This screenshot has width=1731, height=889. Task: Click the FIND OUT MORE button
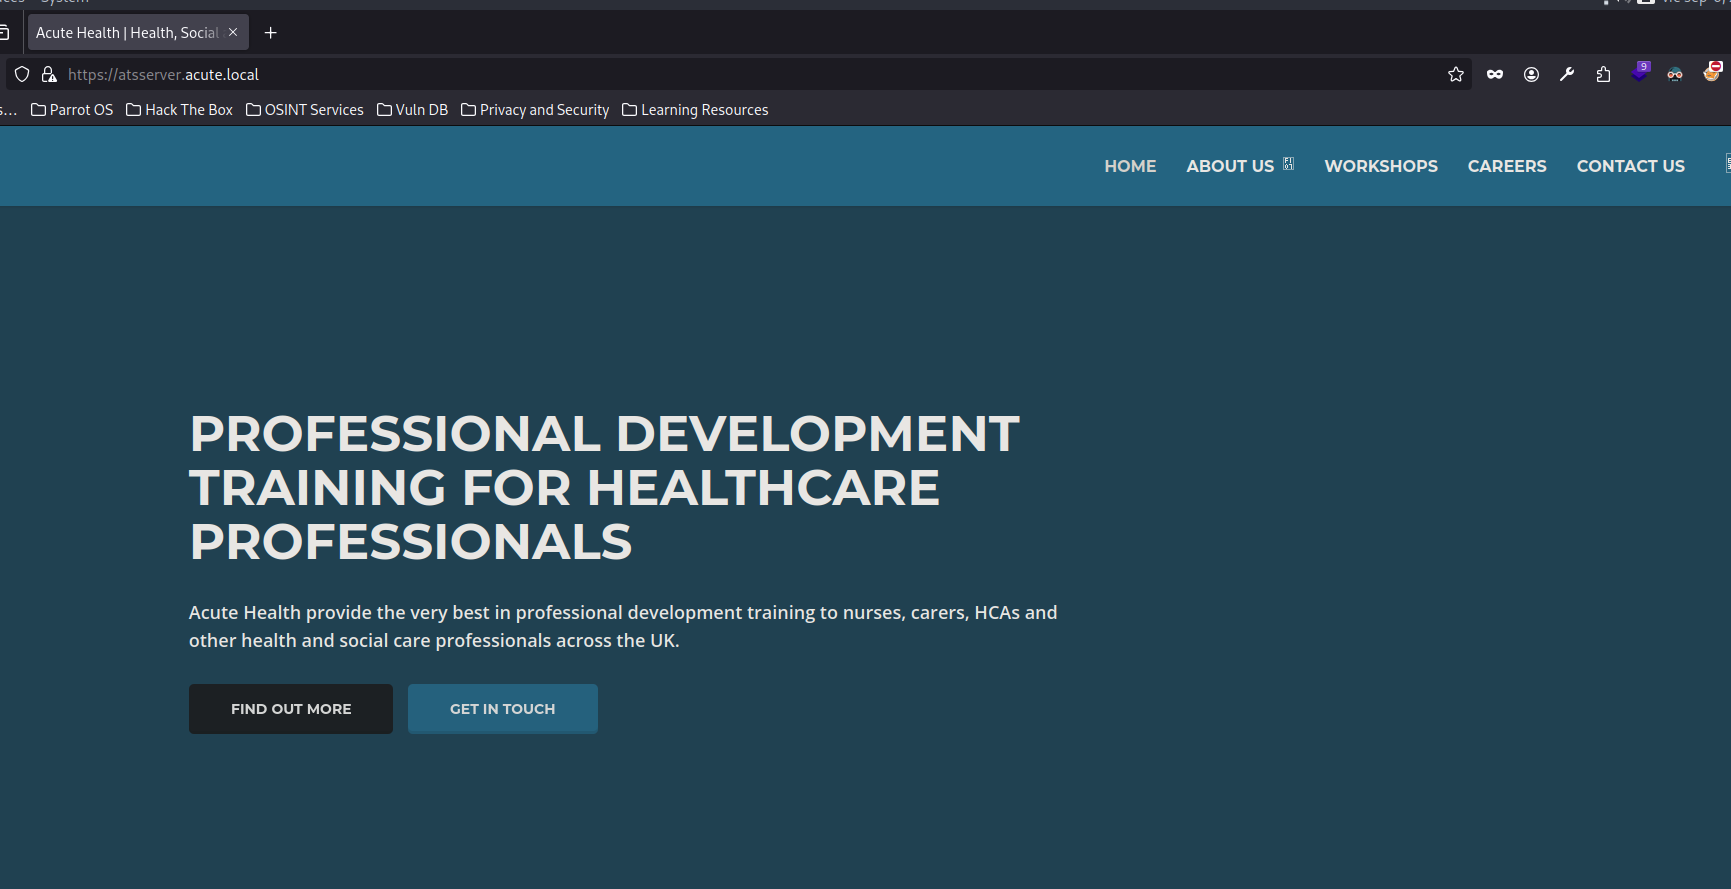[291, 709]
